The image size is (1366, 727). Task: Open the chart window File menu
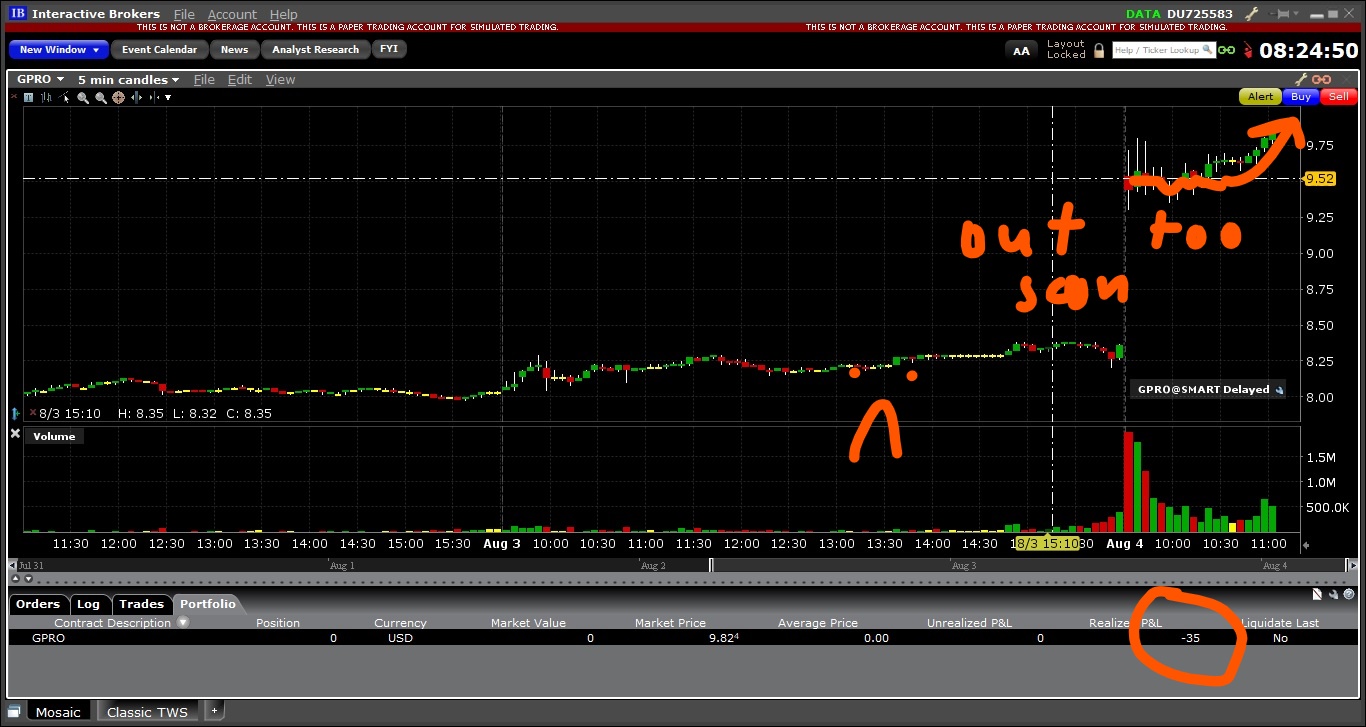pyautogui.click(x=204, y=79)
